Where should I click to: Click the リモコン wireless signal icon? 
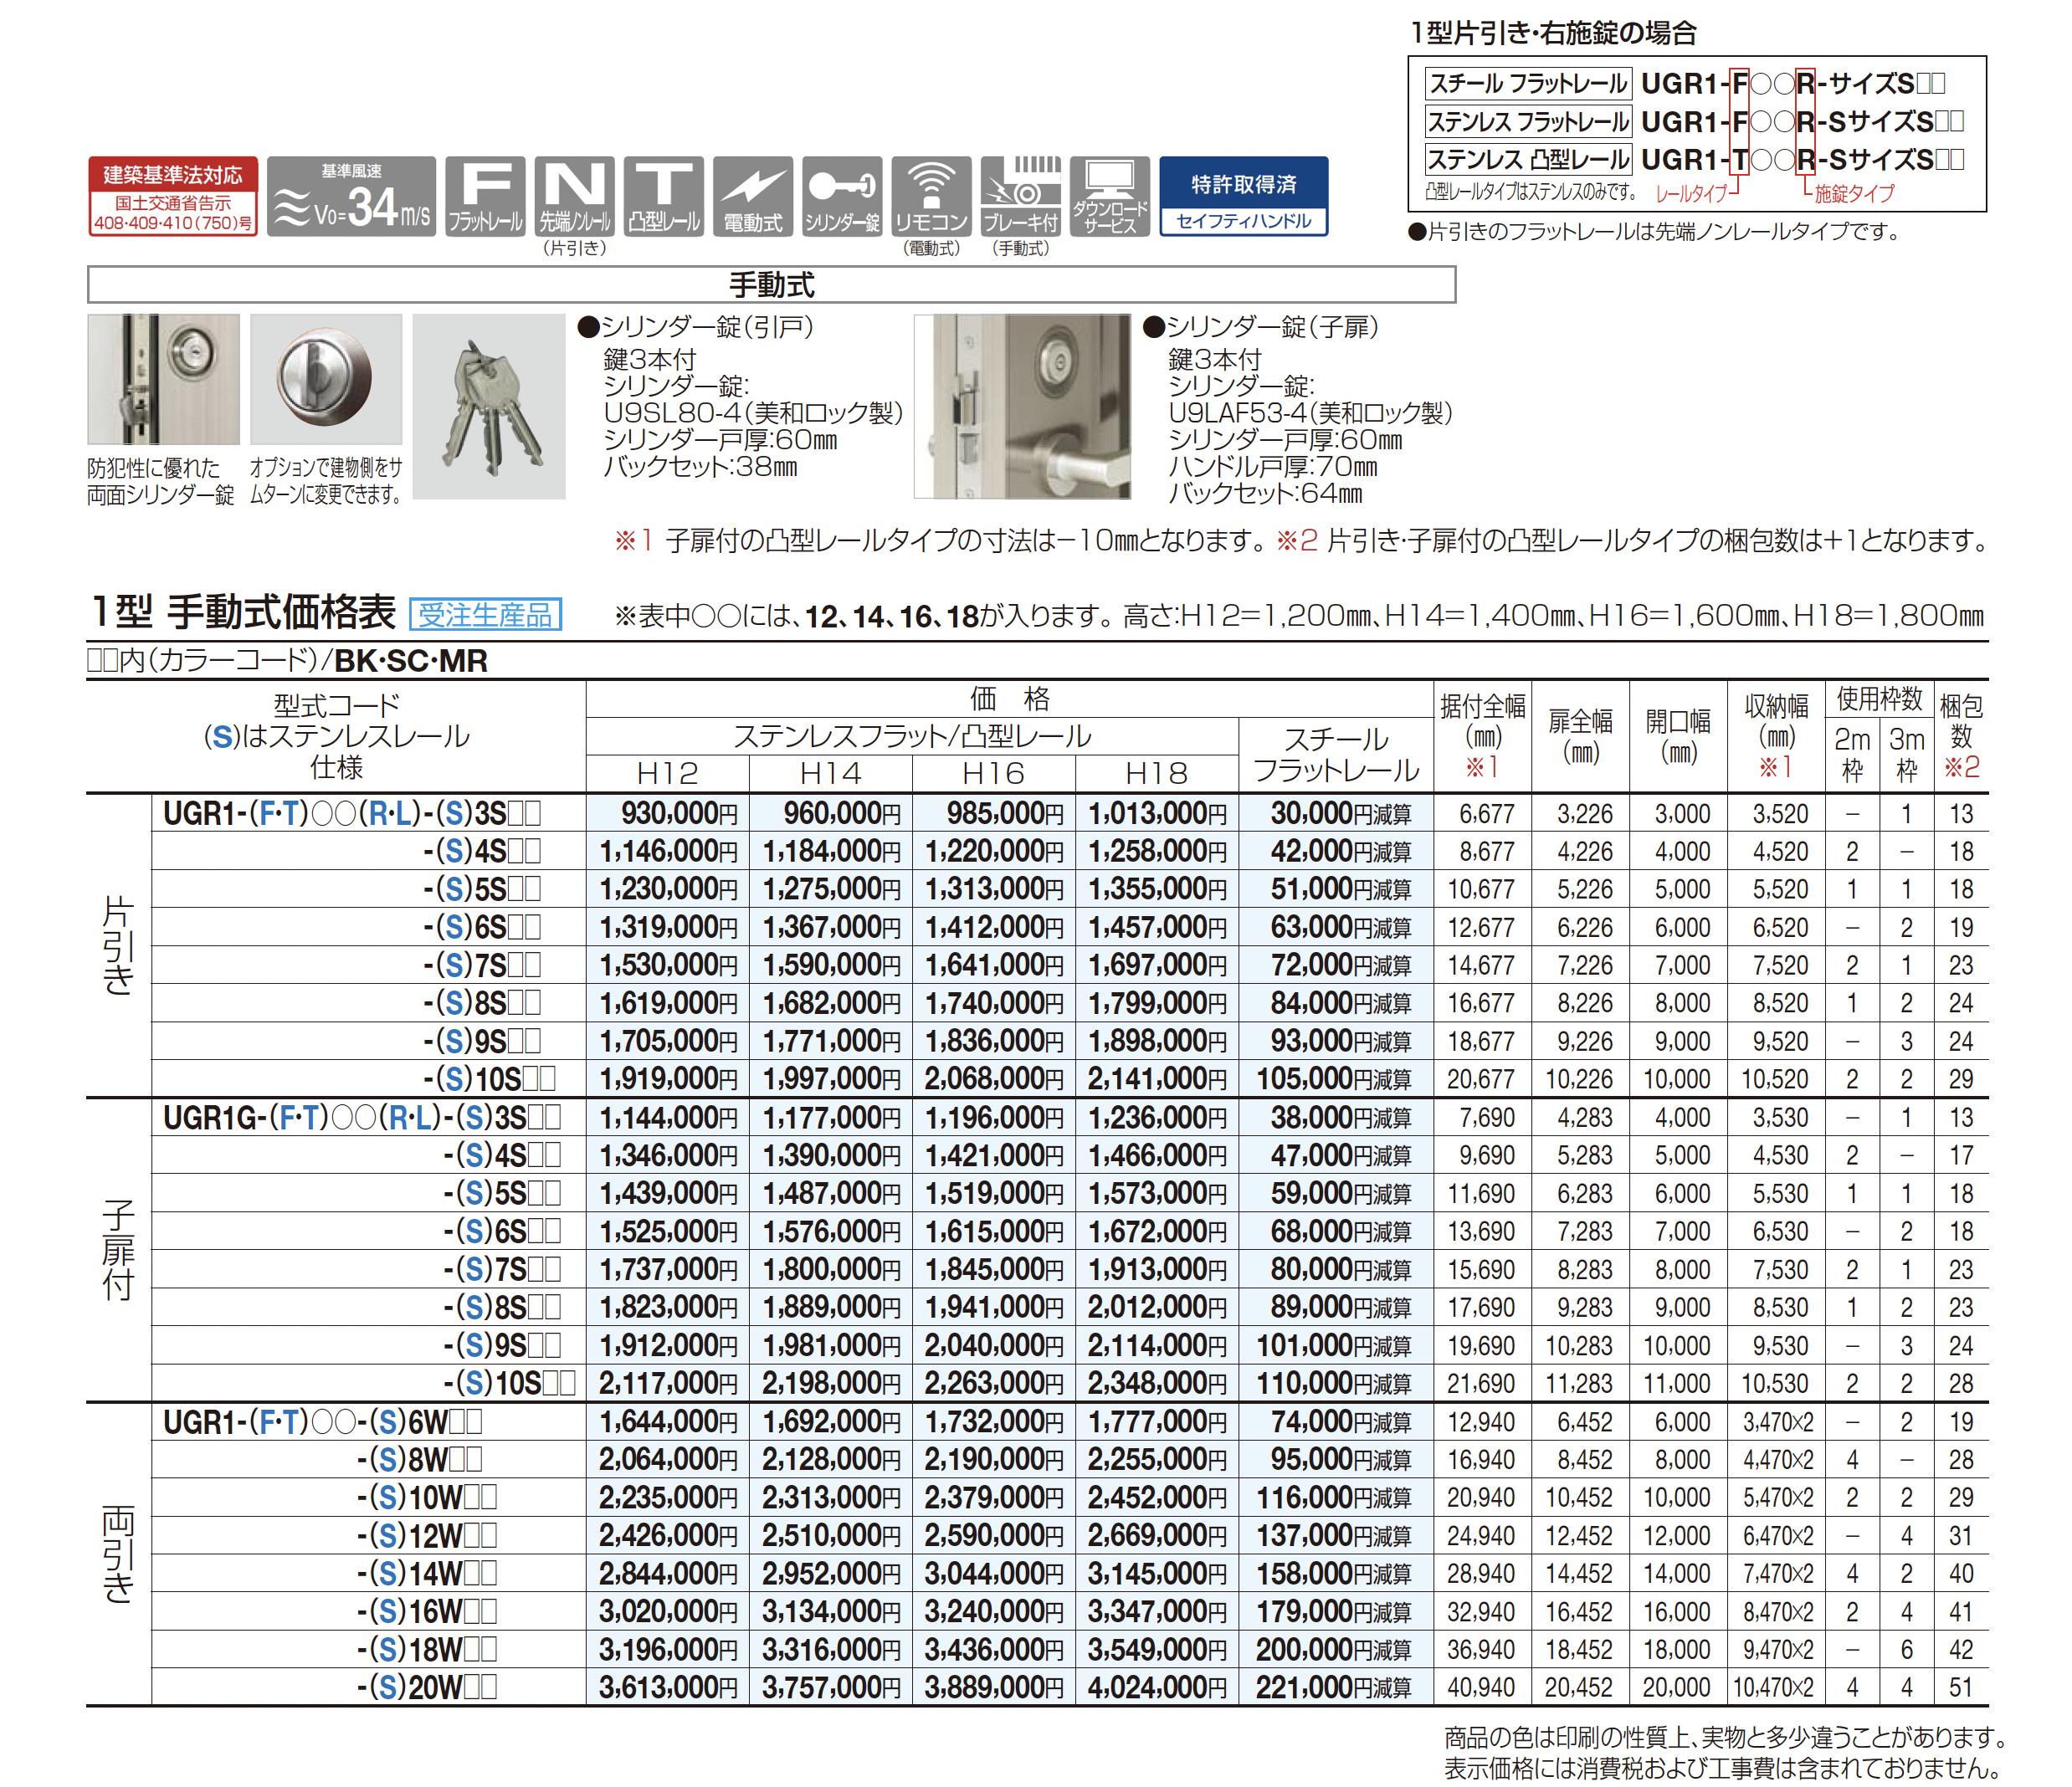coord(931,196)
